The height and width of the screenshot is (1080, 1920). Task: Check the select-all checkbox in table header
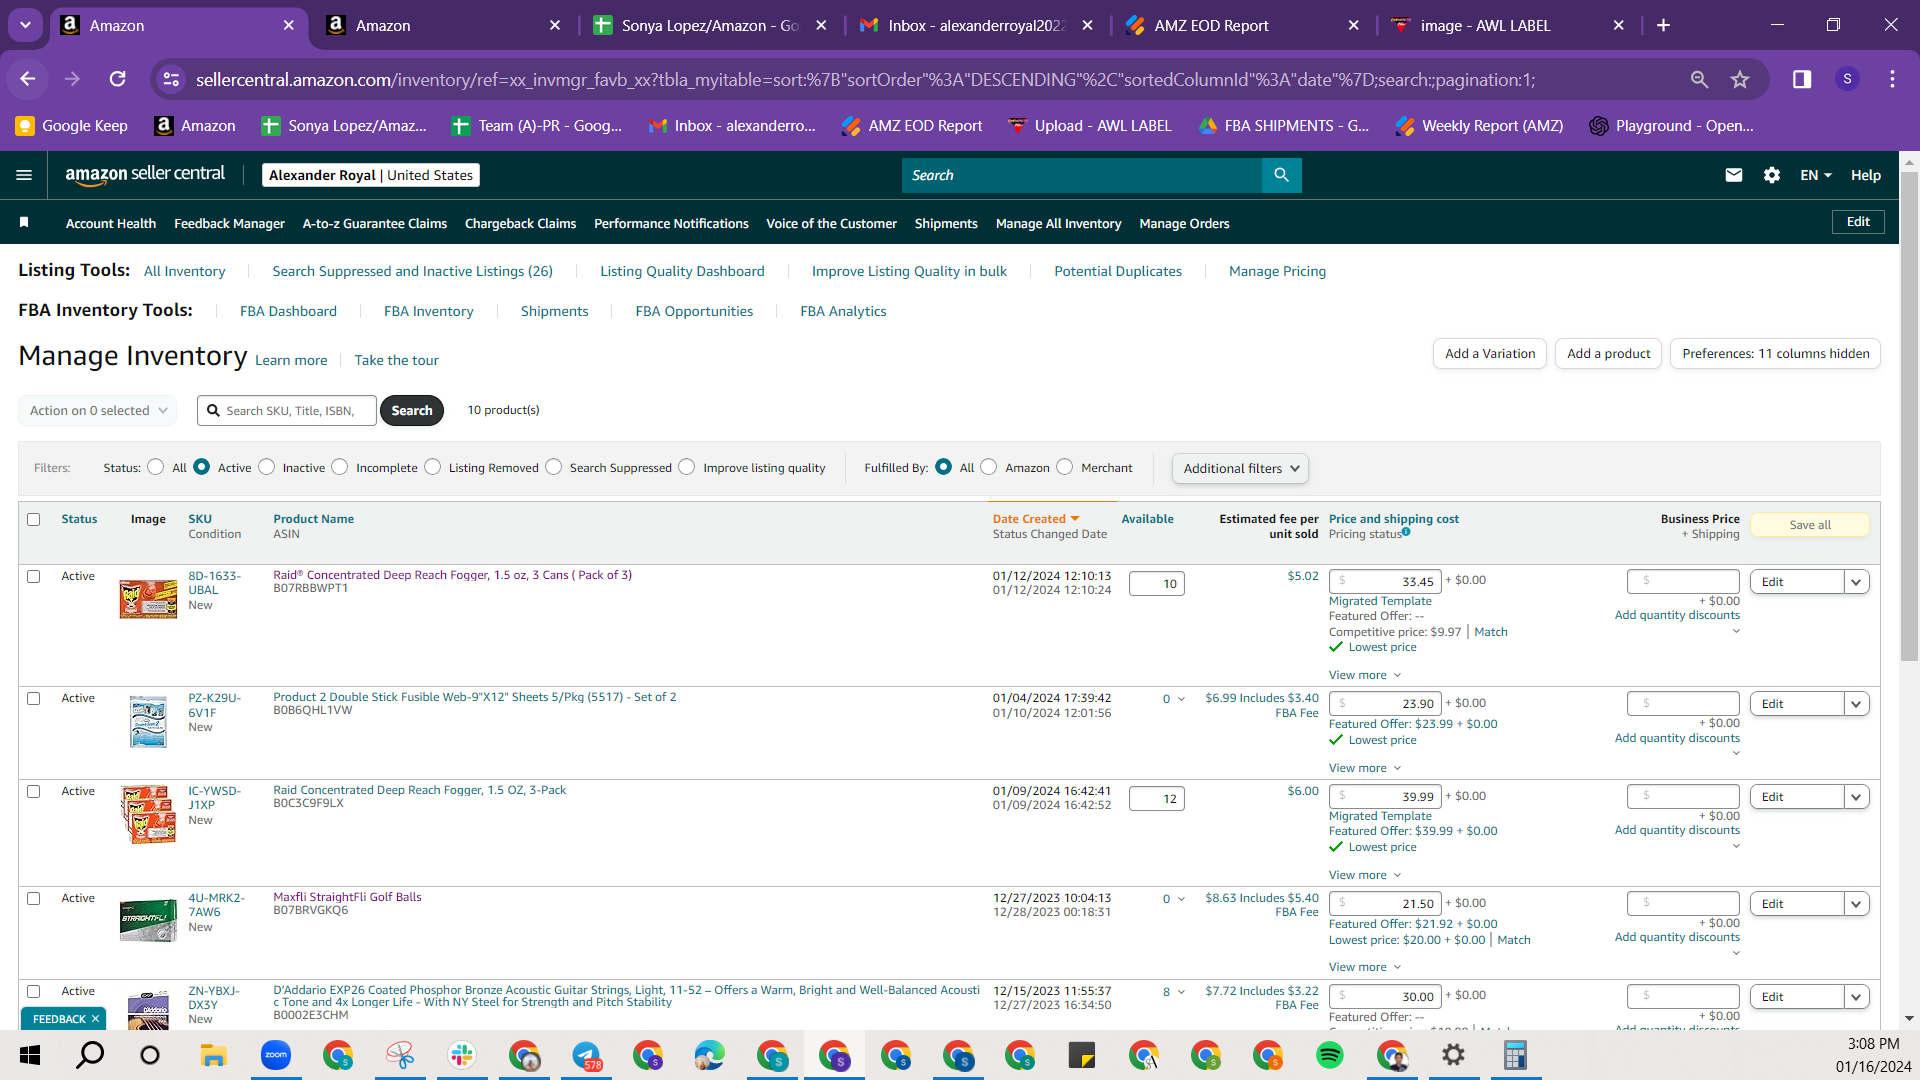pyautogui.click(x=34, y=520)
